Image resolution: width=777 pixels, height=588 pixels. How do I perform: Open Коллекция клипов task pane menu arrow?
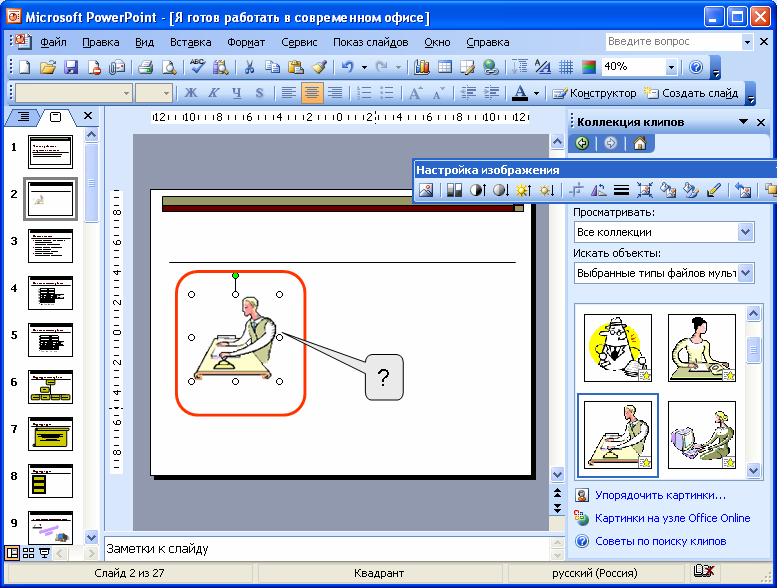[743, 121]
